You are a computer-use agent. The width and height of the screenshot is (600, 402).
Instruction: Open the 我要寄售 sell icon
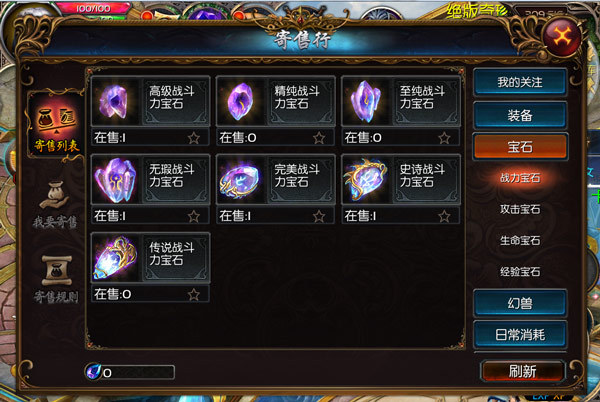coord(55,195)
